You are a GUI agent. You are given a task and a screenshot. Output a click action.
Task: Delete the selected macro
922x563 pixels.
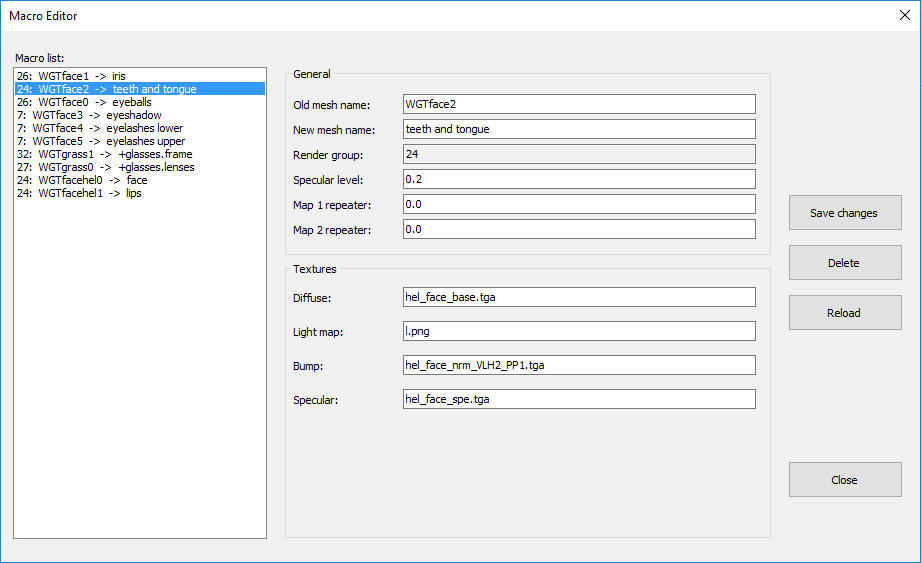tap(845, 263)
